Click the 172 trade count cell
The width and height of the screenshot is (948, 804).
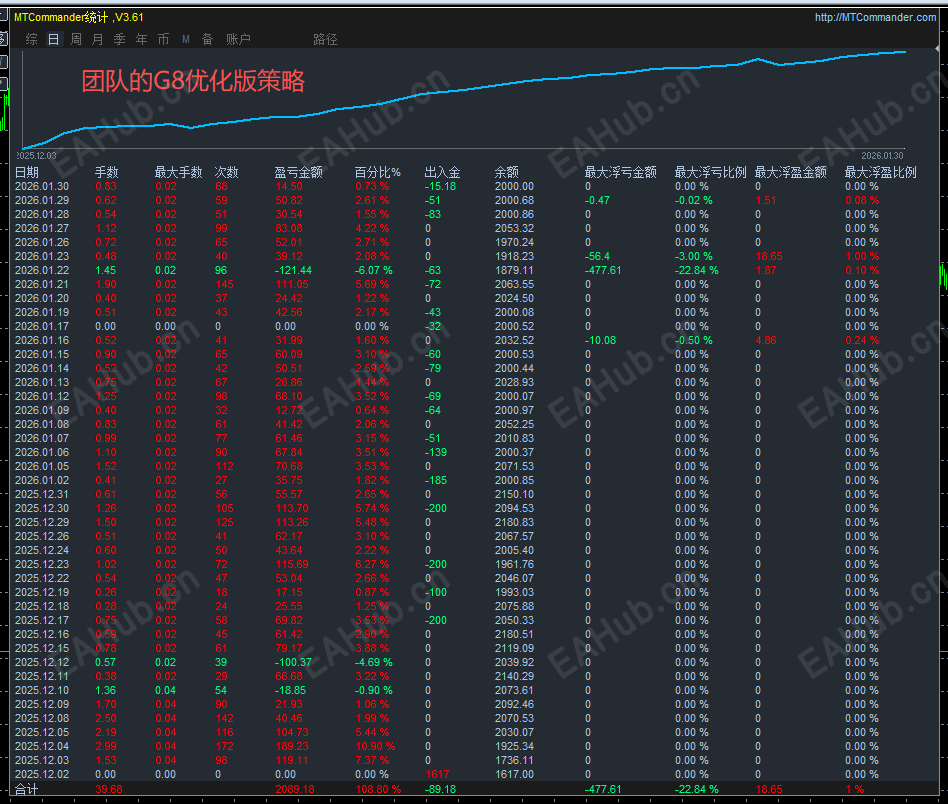[x=224, y=747]
